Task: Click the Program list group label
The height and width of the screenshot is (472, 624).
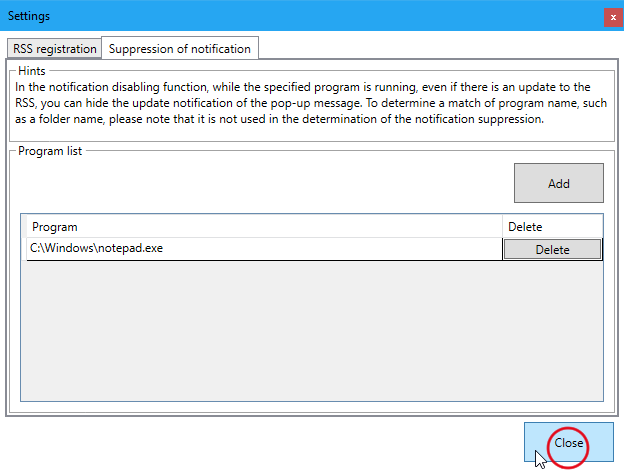Action: [x=52, y=151]
